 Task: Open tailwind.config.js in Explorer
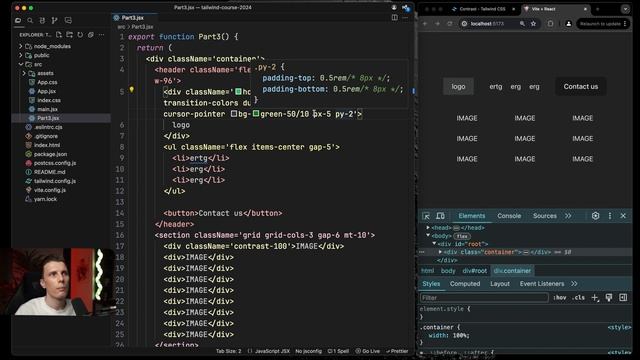[55, 181]
